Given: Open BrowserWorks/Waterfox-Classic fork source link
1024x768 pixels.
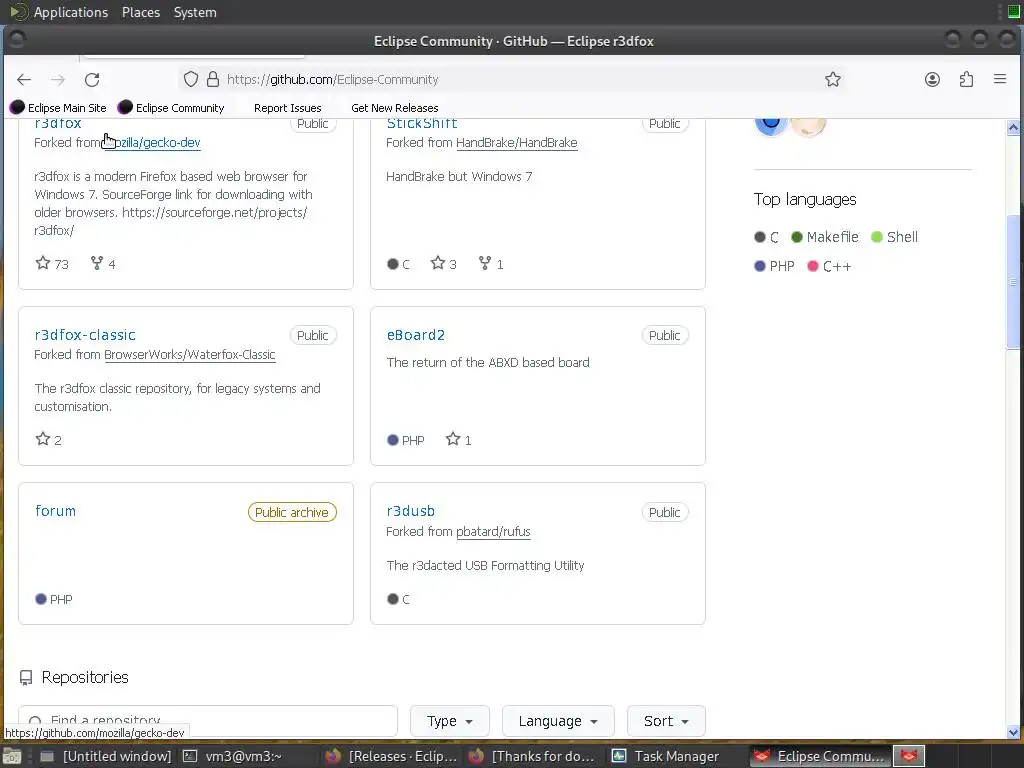Looking at the screenshot, I should (189, 355).
